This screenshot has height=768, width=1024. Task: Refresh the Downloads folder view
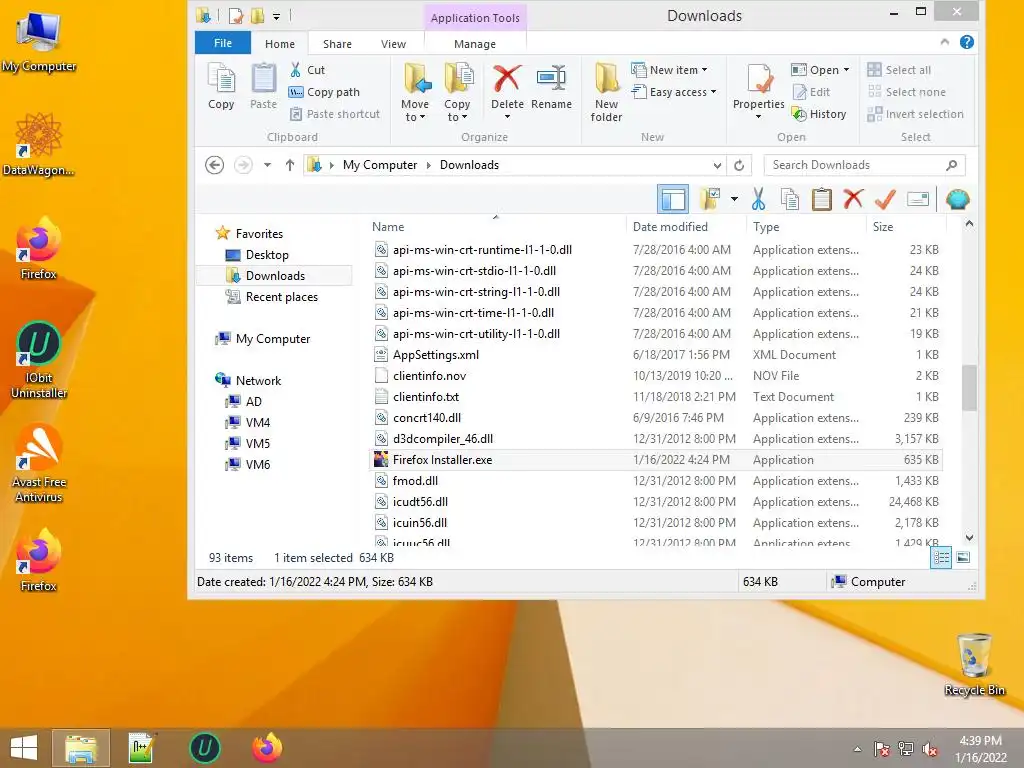[x=739, y=165]
